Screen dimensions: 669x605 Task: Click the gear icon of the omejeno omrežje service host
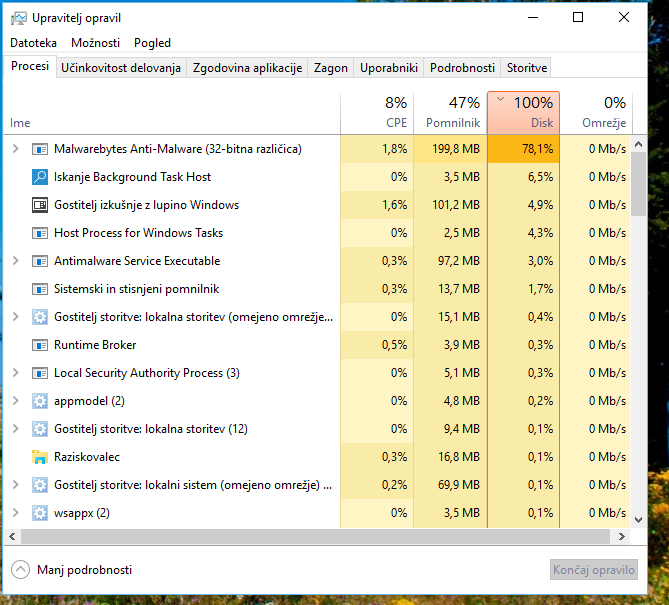(40, 317)
